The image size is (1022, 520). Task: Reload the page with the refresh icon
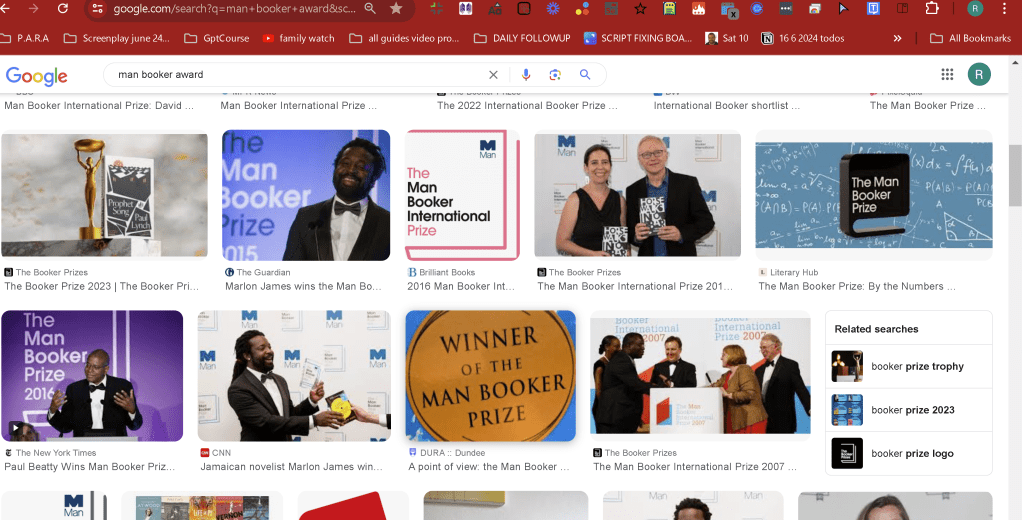63,8
